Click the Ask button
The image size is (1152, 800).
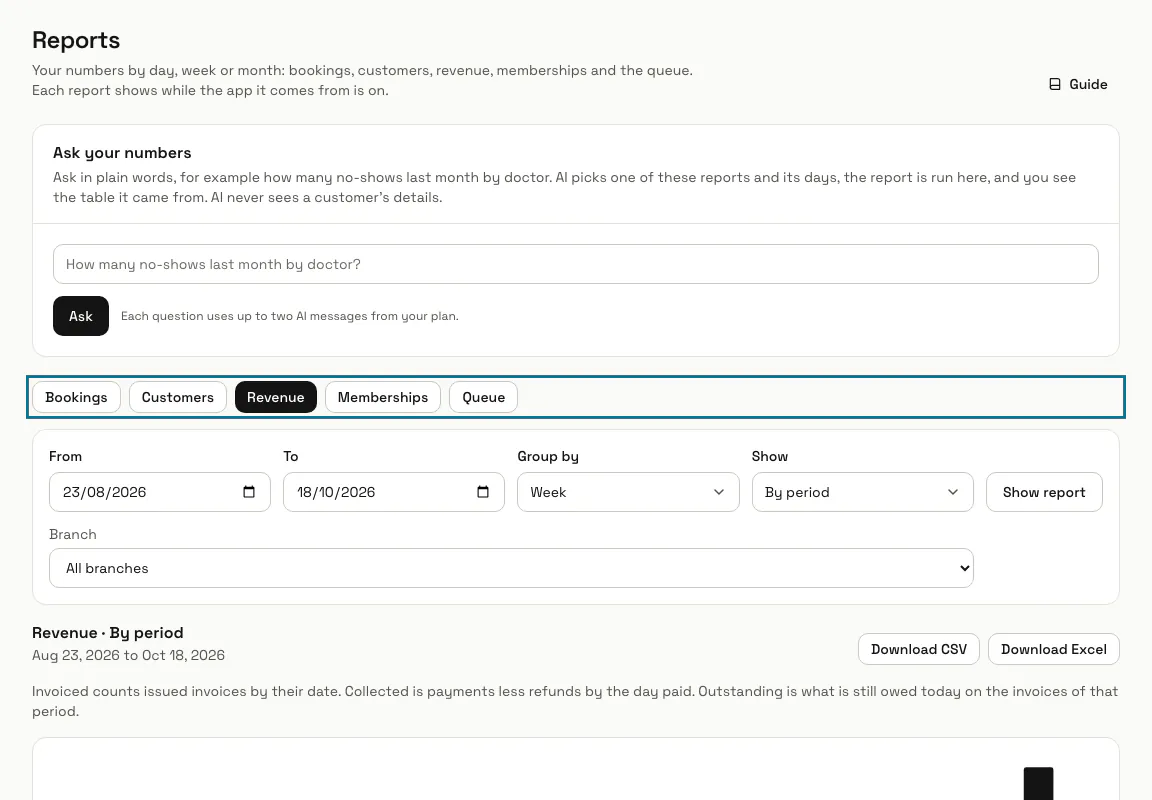coord(81,316)
